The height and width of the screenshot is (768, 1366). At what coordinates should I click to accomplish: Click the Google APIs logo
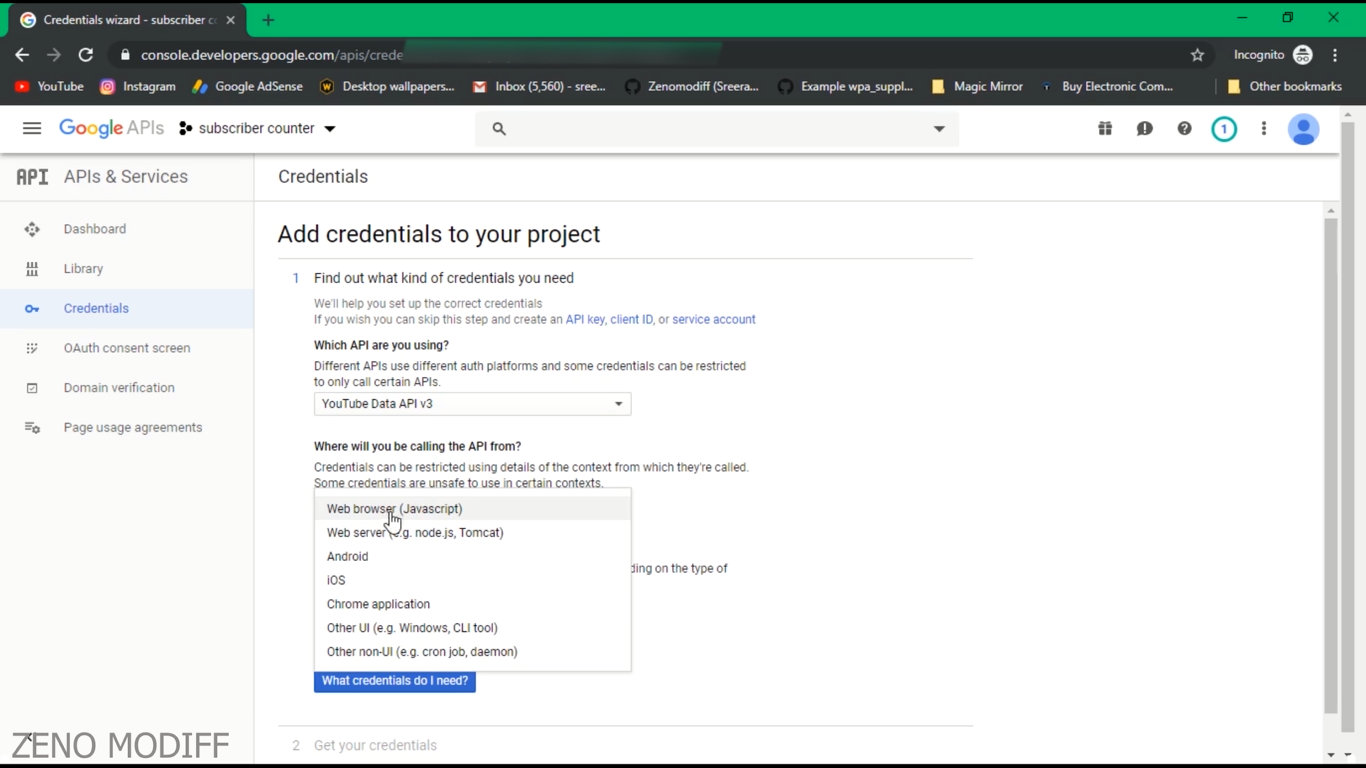[x=111, y=128]
